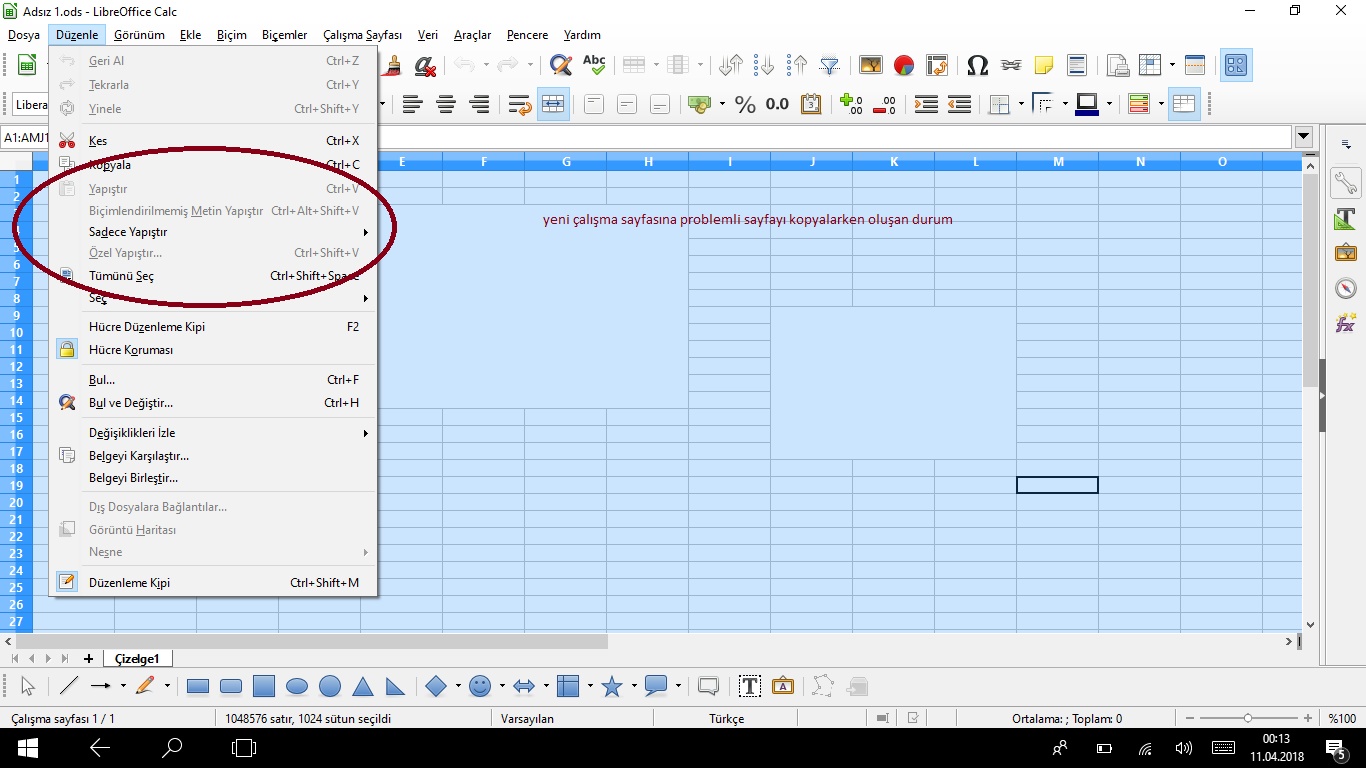
Task: Run the Abc spelling check
Action: [594, 65]
